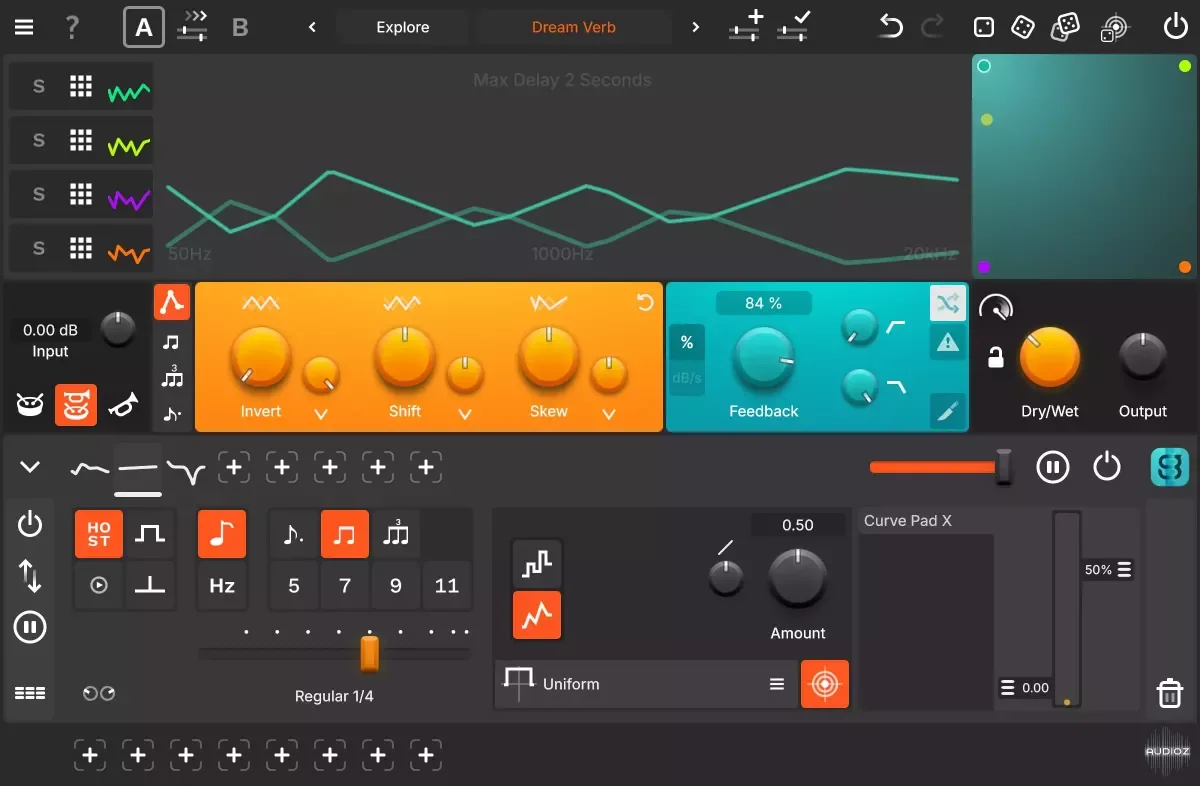The width and height of the screenshot is (1200, 786).
Task: Toggle the orange target button
Action: coord(825,684)
